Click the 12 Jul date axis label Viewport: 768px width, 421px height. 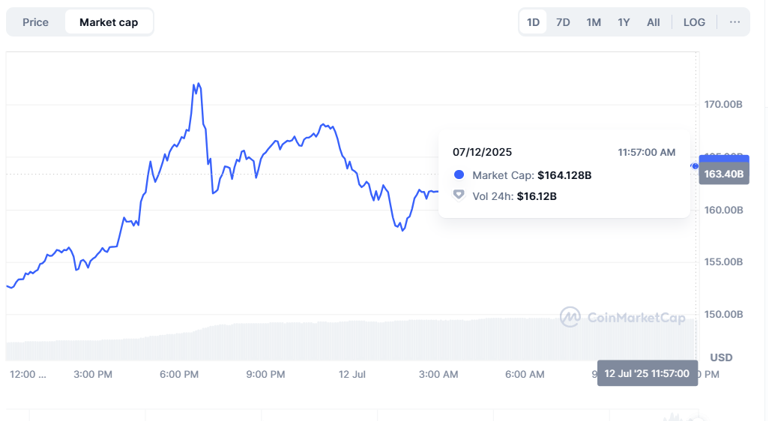tap(352, 375)
